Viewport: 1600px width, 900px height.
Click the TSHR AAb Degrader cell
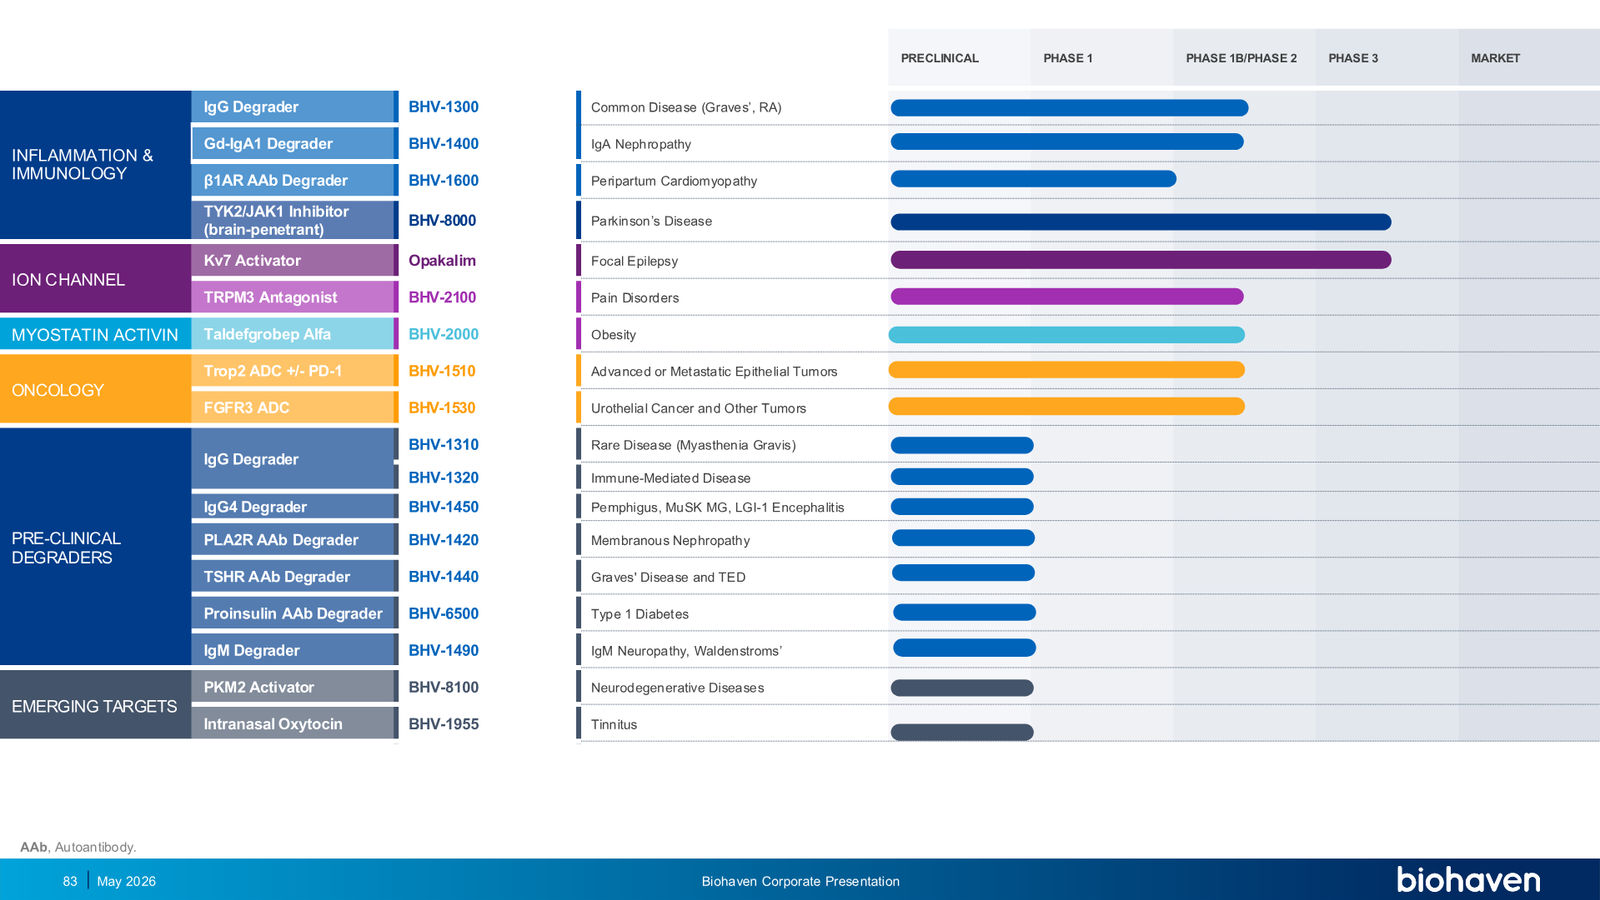click(294, 576)
